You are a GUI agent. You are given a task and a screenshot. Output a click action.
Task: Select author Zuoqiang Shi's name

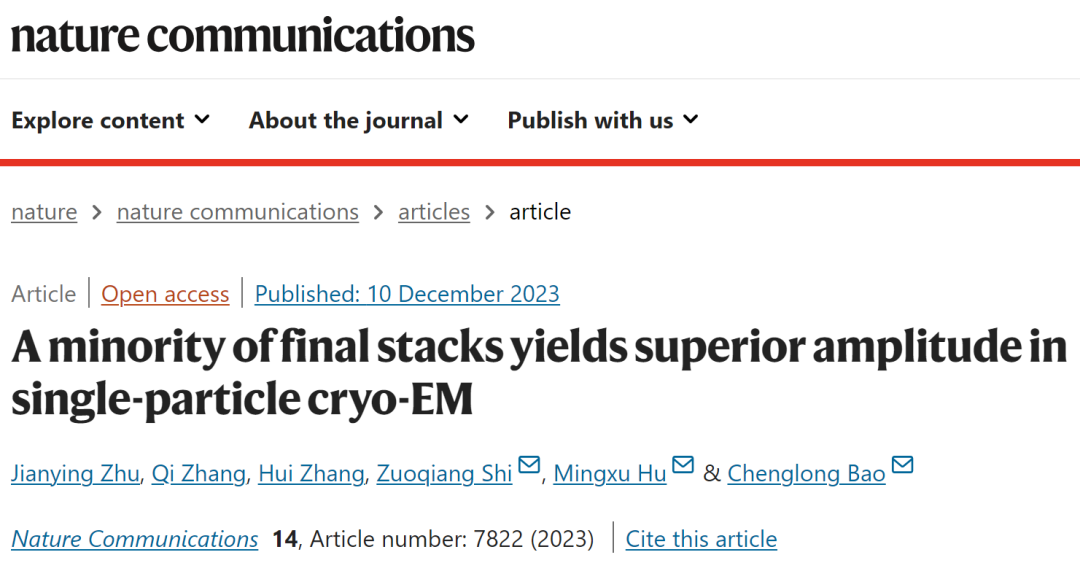(x=444, y=473)
